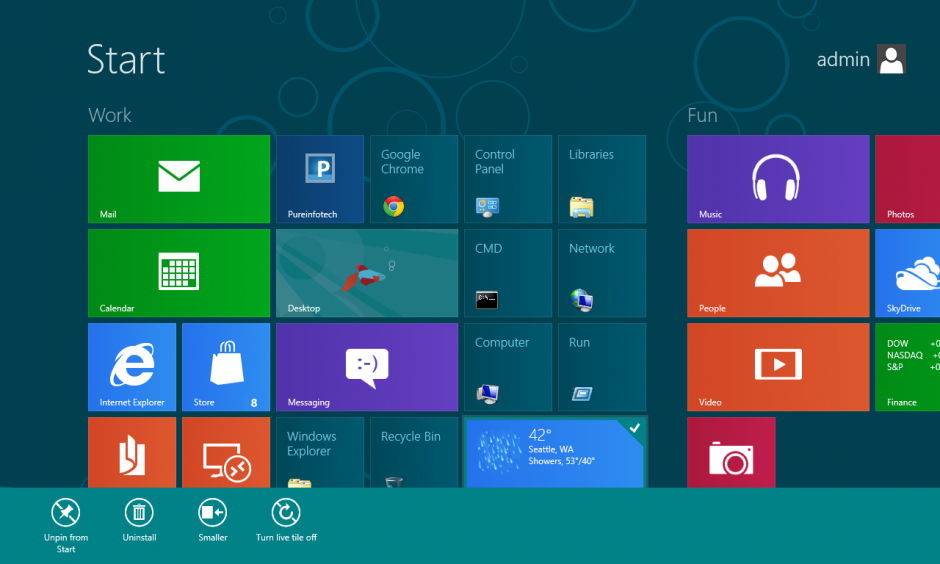Image resolution: width=940 pixels, height=564 pixels.
Task: Open the SkyDrive tile
Action: click(908, 273)
